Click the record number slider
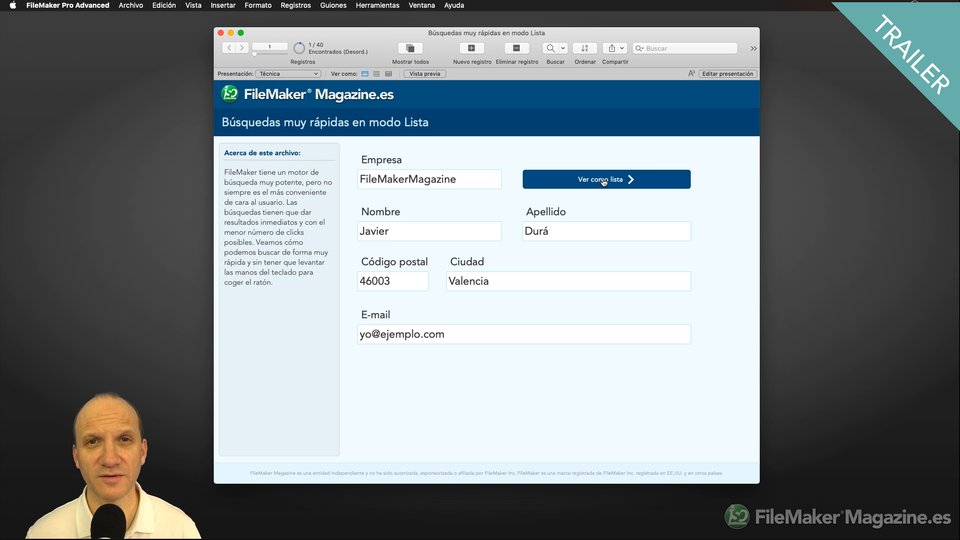Viewport: 960px width, 540px height. point(269,54)
